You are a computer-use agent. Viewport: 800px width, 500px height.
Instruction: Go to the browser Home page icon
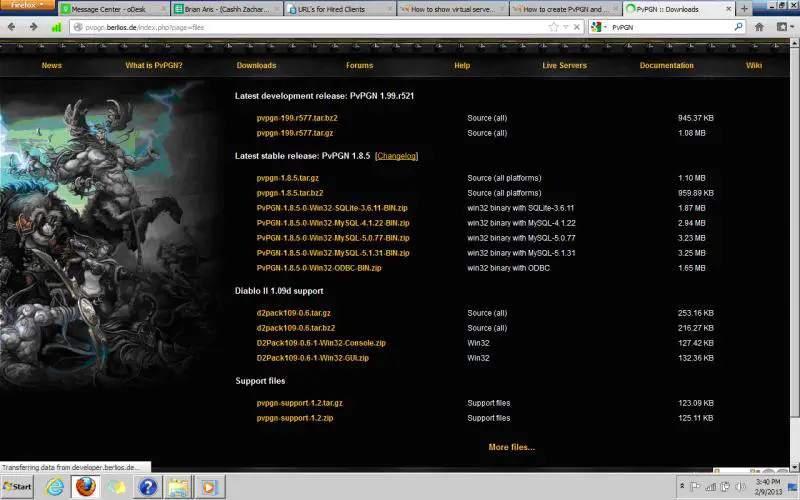759,27
